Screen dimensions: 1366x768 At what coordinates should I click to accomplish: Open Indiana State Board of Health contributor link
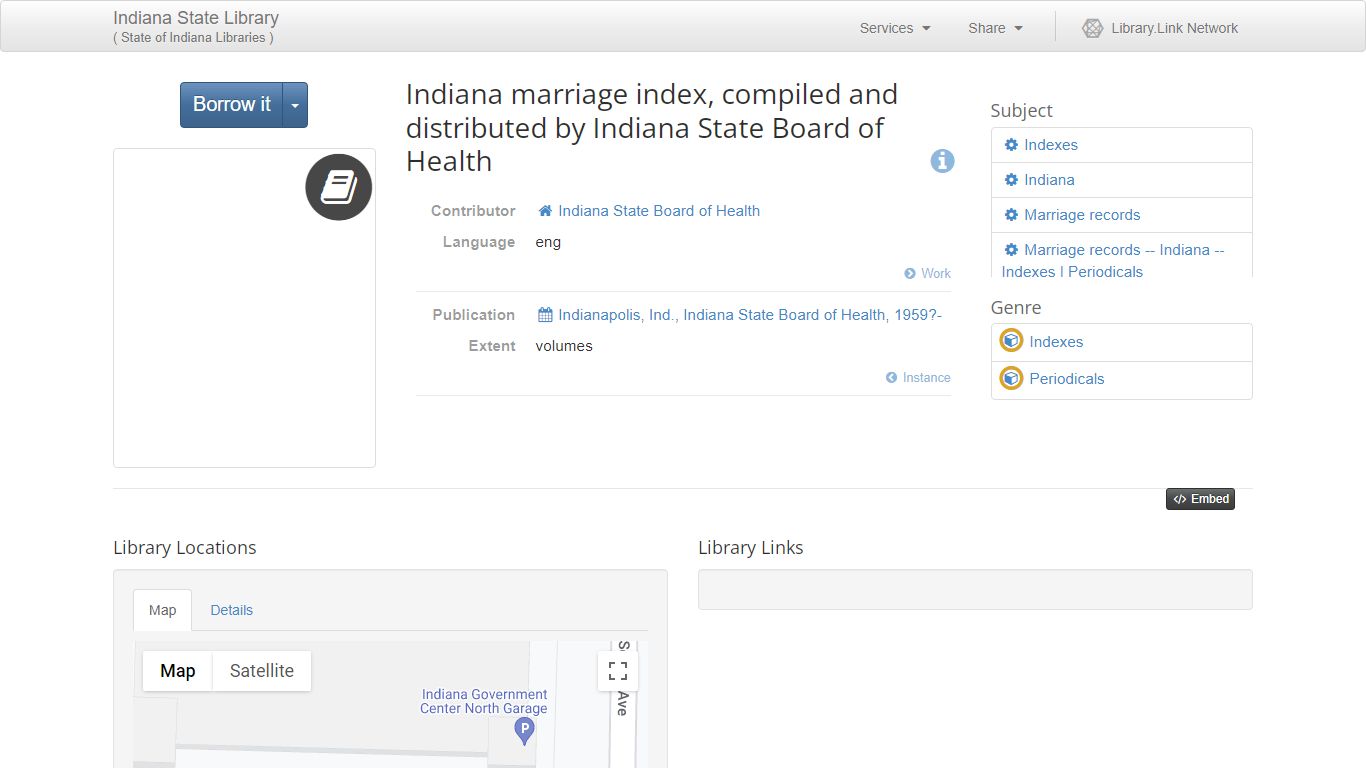(659, 211)
